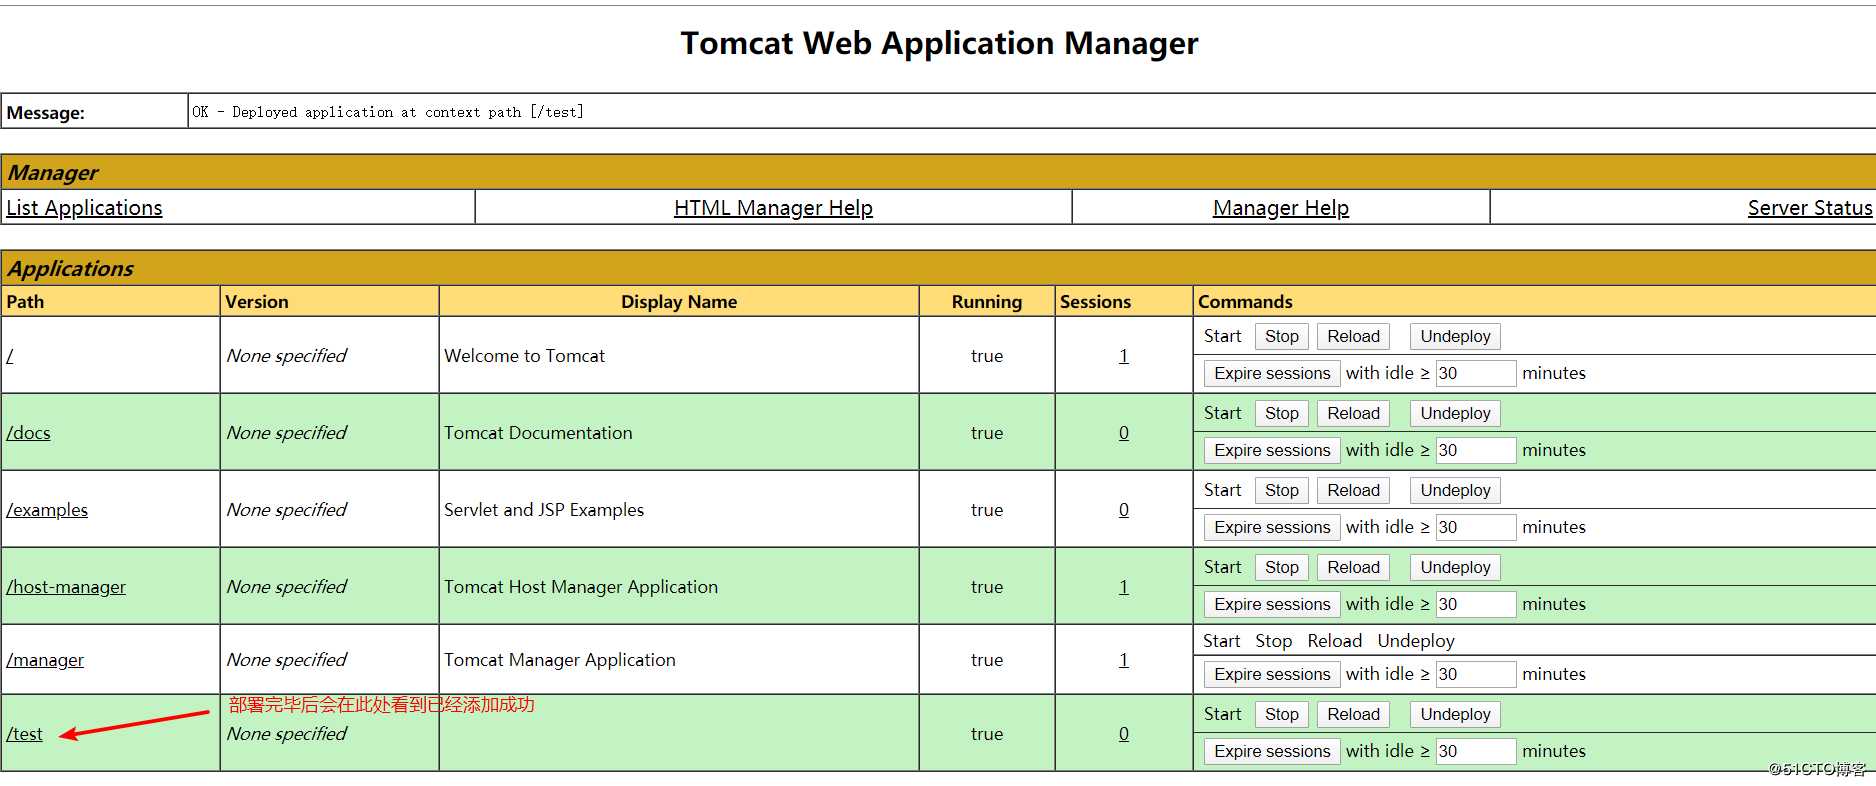Expire sessions for /host-manager
The width and height of the screenshot is (1876, 786).
[x=1272, y=605]
